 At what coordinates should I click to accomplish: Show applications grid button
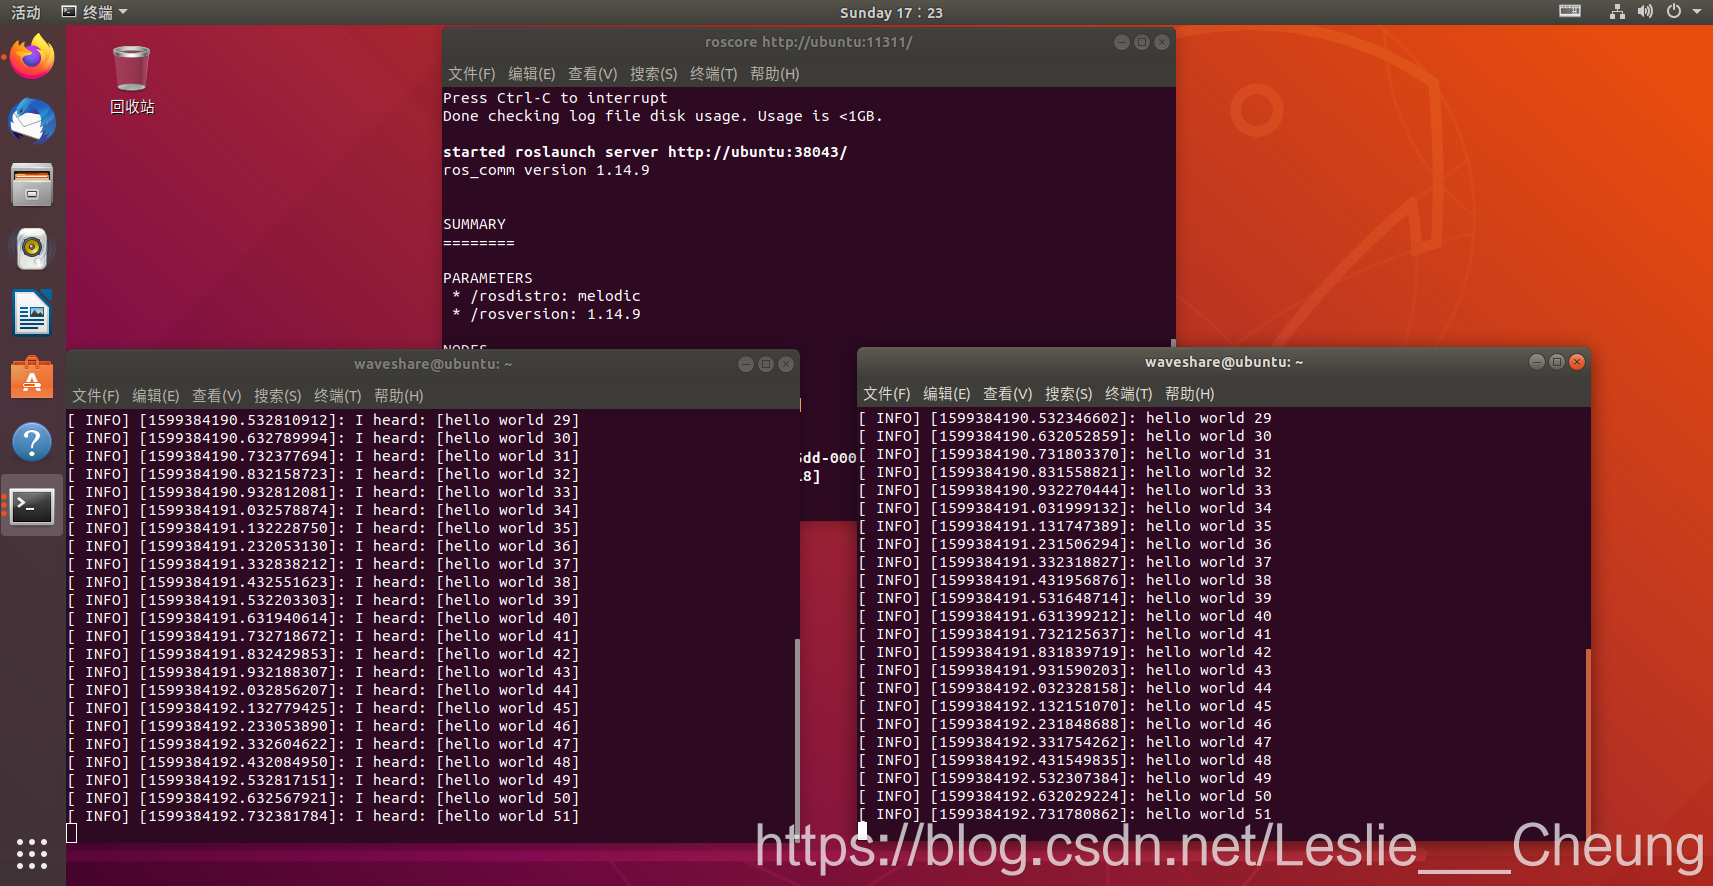point(32,853)
